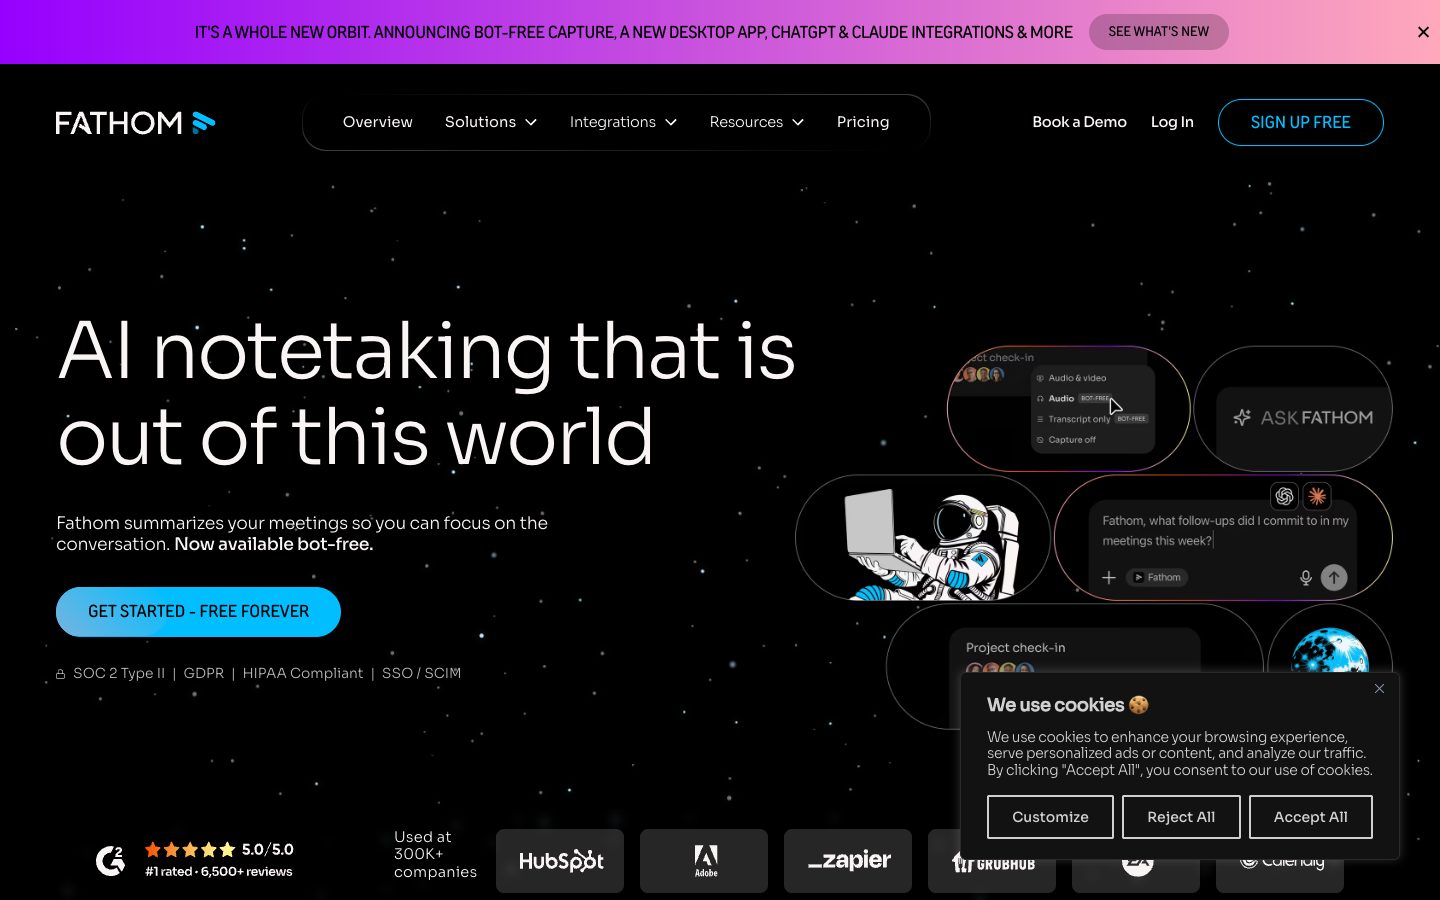The height and width of the screenshot is (900, 1440).
Task: Click the 5.0/5.0 rating text
Action: (x=268, y=850)
